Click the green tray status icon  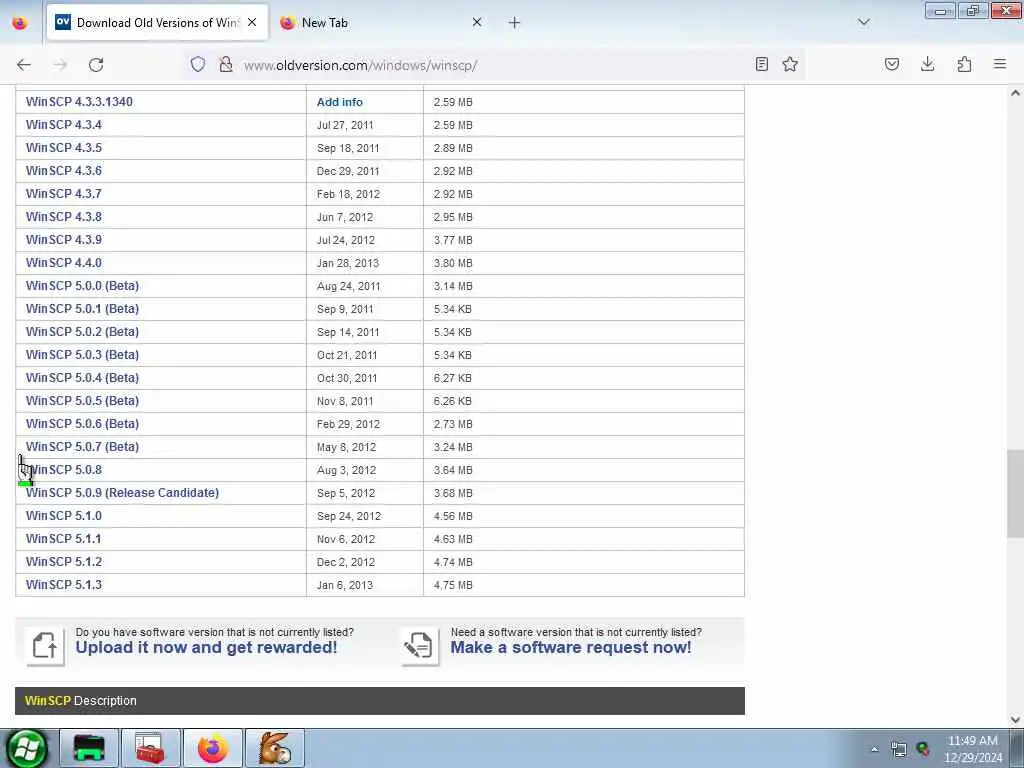(x=923, y=749)
